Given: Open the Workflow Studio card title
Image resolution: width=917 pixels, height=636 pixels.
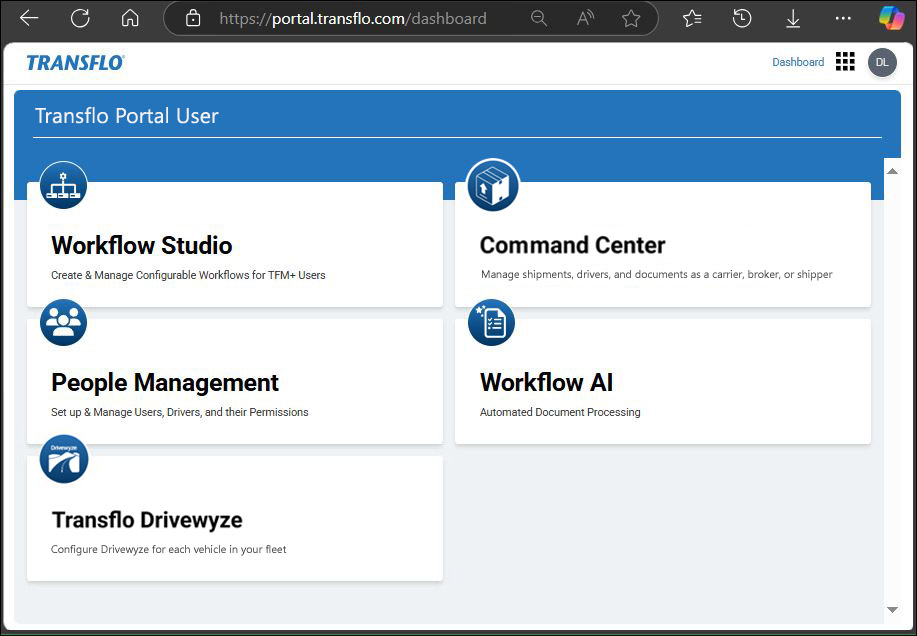Looking at the screenshot, I should [142, 246].
